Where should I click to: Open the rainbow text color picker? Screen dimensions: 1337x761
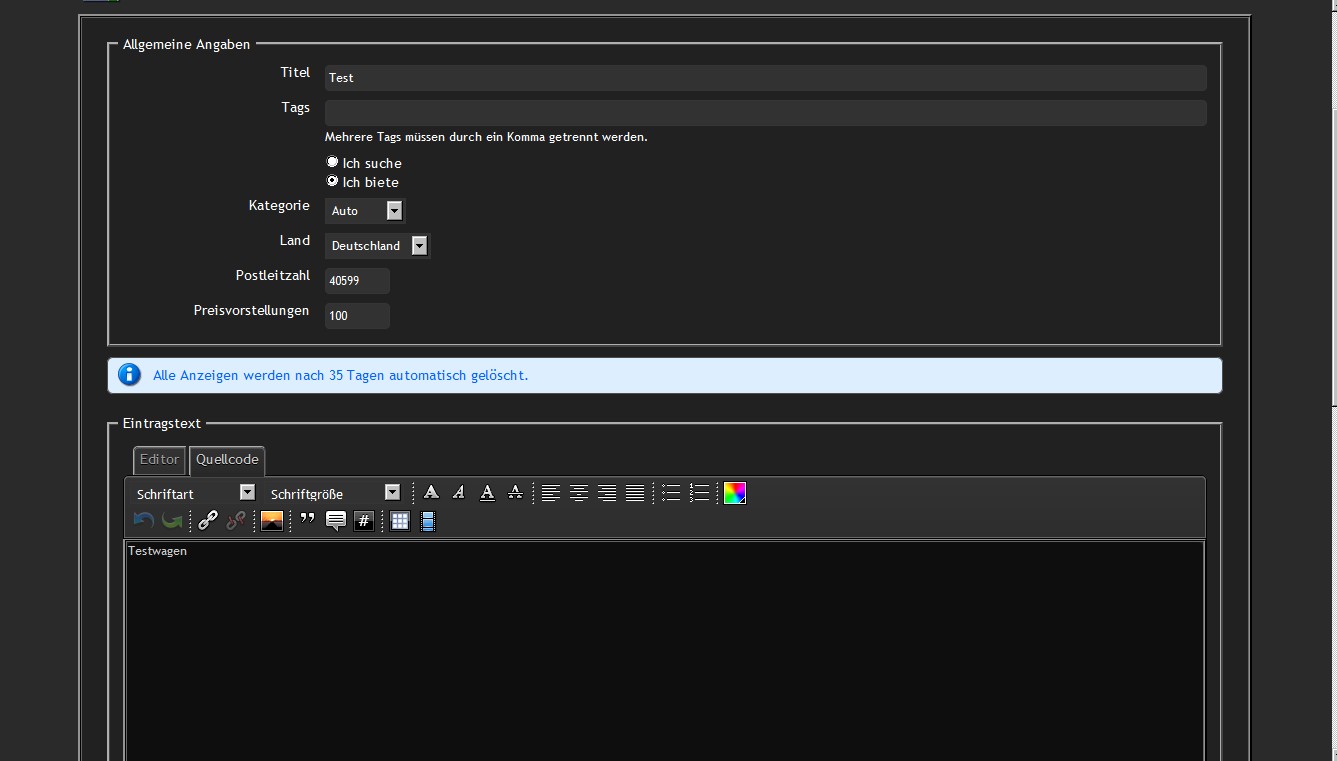735,493
